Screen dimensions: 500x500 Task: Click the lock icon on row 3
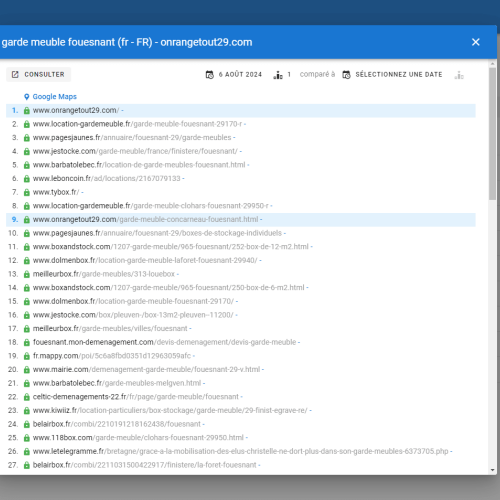click(27, 138)
